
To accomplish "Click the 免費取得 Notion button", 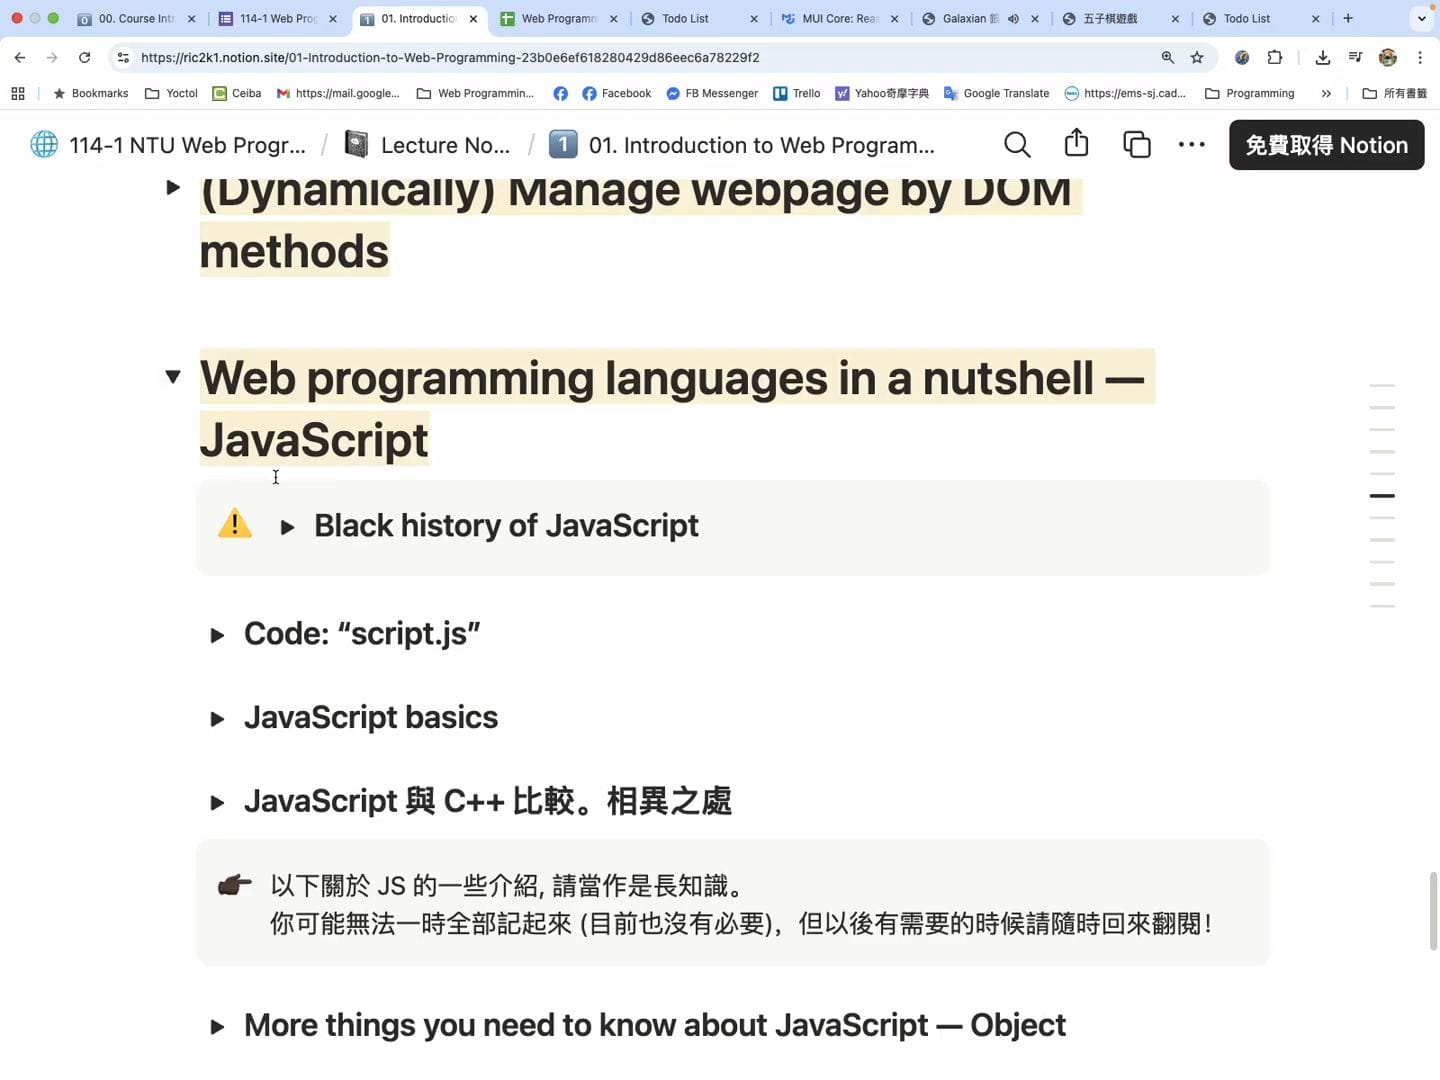I will pyautogui.click(x=1326, y=145).
